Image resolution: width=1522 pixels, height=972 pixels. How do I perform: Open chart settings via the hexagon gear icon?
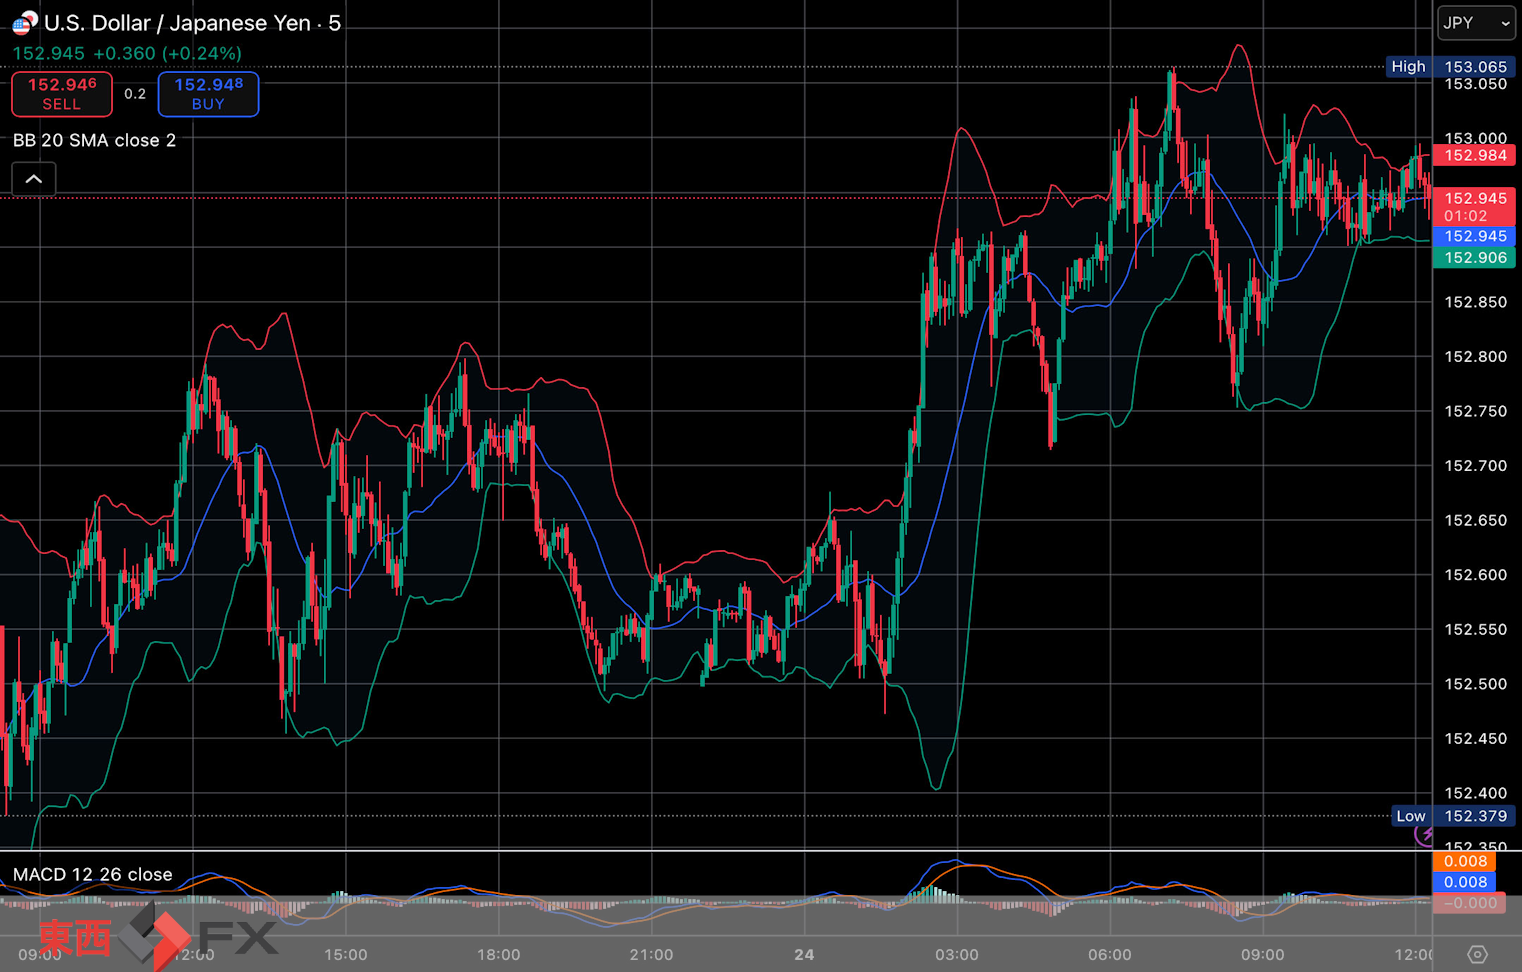(x=1477, y=954)
